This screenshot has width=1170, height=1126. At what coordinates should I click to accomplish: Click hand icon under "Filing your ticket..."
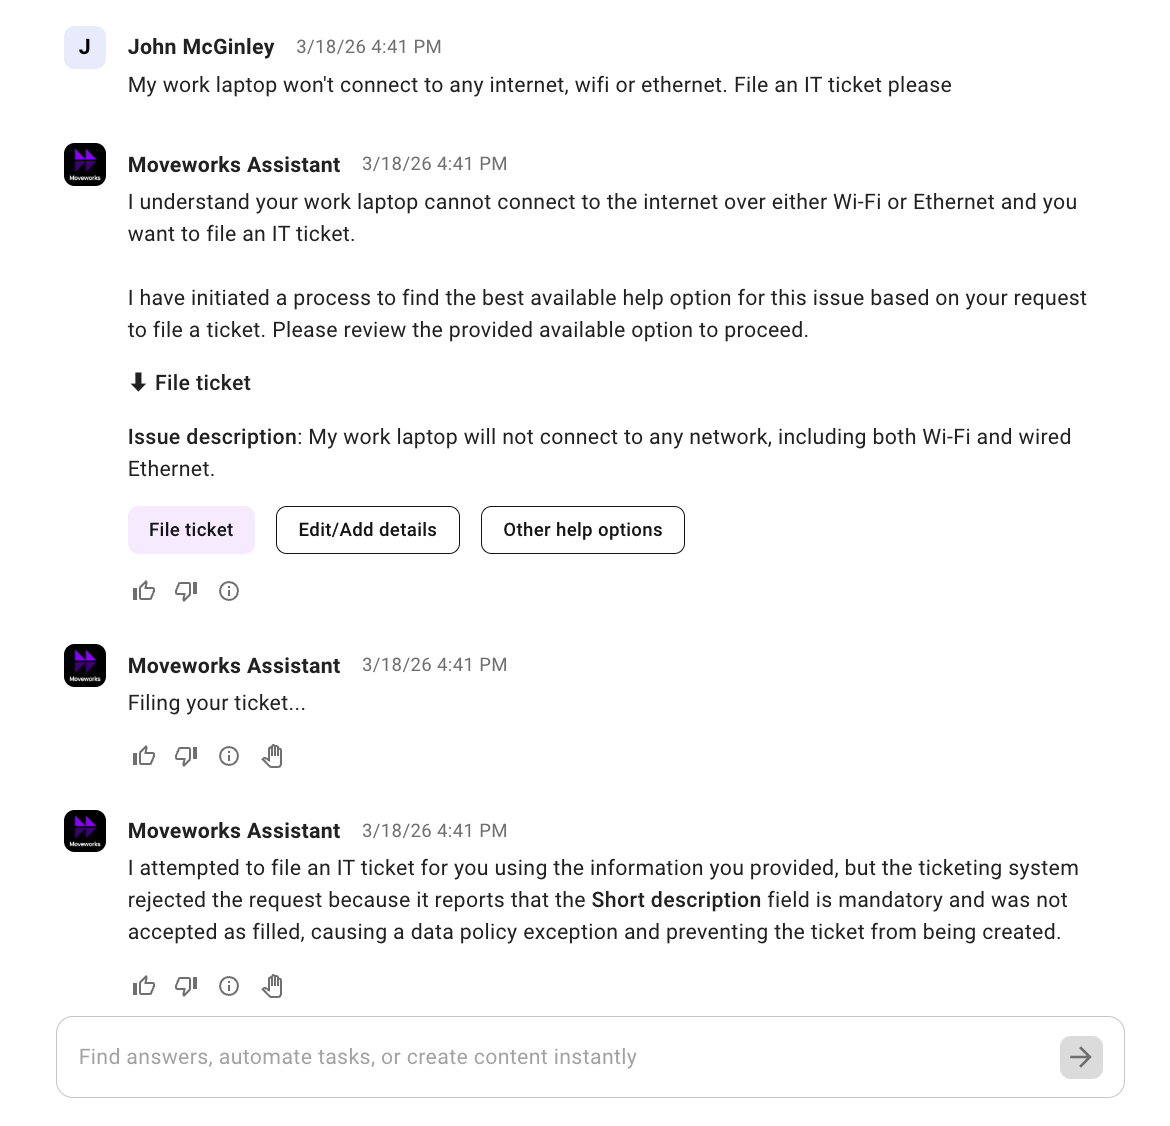coord(272,756)
